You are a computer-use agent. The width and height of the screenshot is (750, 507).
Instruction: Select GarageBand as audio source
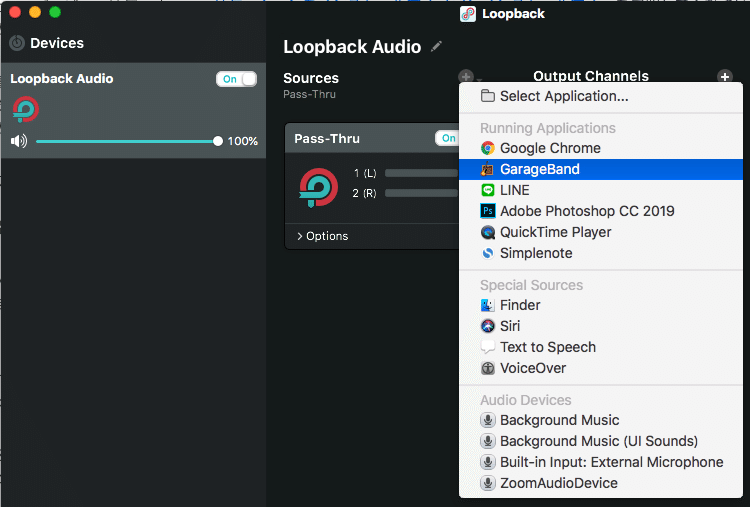tap(540, 169)
